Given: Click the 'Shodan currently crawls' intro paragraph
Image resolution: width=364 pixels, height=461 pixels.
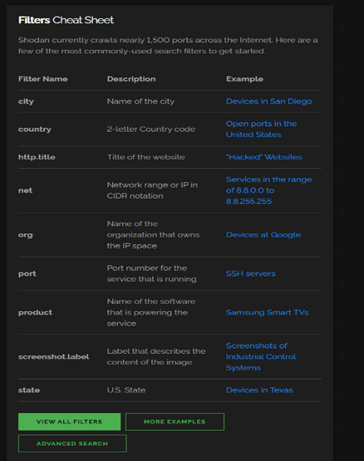Looking at the screenshot, I should pyautogui.click(x=168, y=46).
